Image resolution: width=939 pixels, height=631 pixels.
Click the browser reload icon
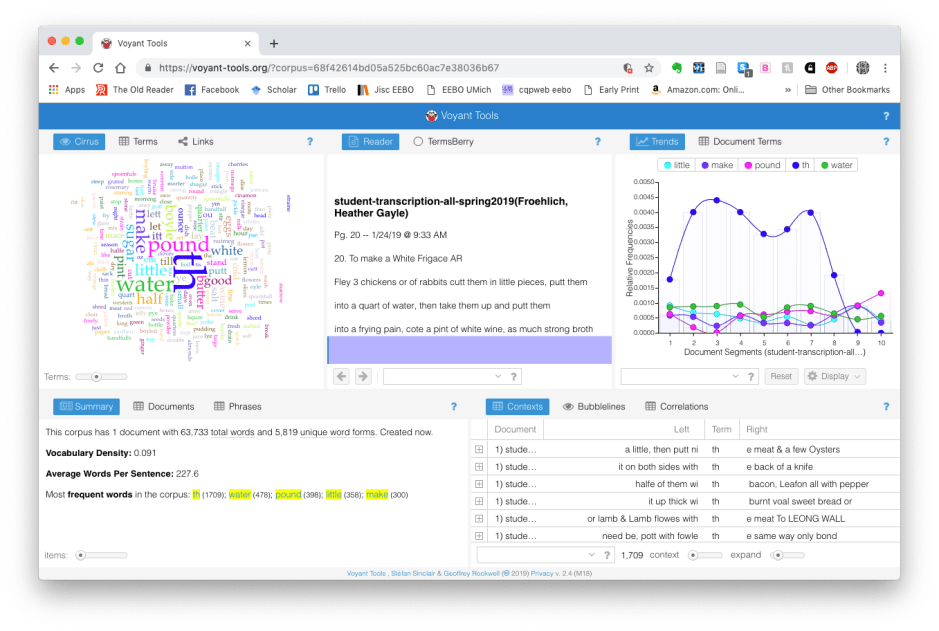click(x=98, y=68)
